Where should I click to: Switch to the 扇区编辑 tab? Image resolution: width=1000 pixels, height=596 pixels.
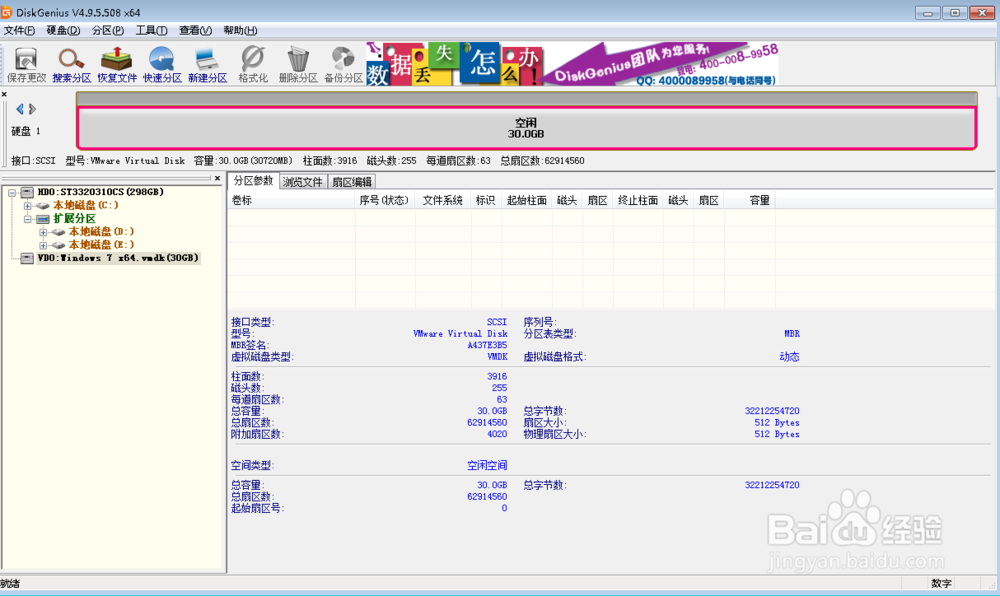[x=352, y=182]
